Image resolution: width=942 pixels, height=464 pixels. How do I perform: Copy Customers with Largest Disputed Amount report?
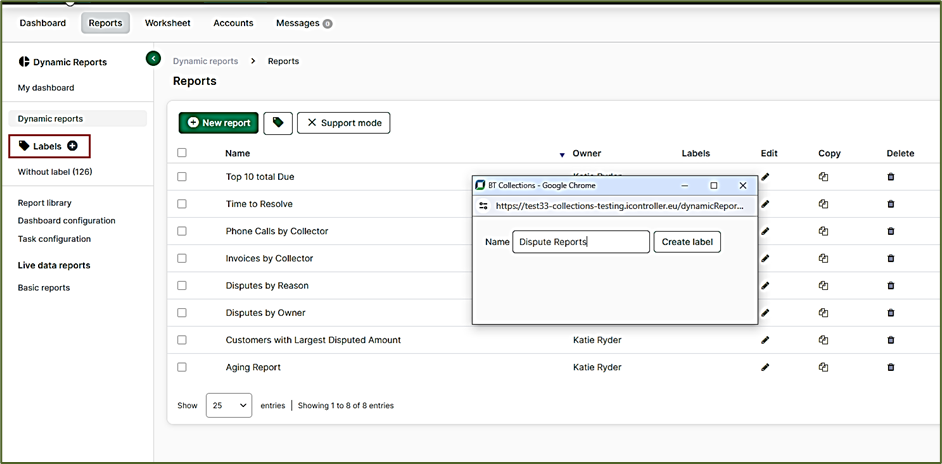(x=824, y=340)
